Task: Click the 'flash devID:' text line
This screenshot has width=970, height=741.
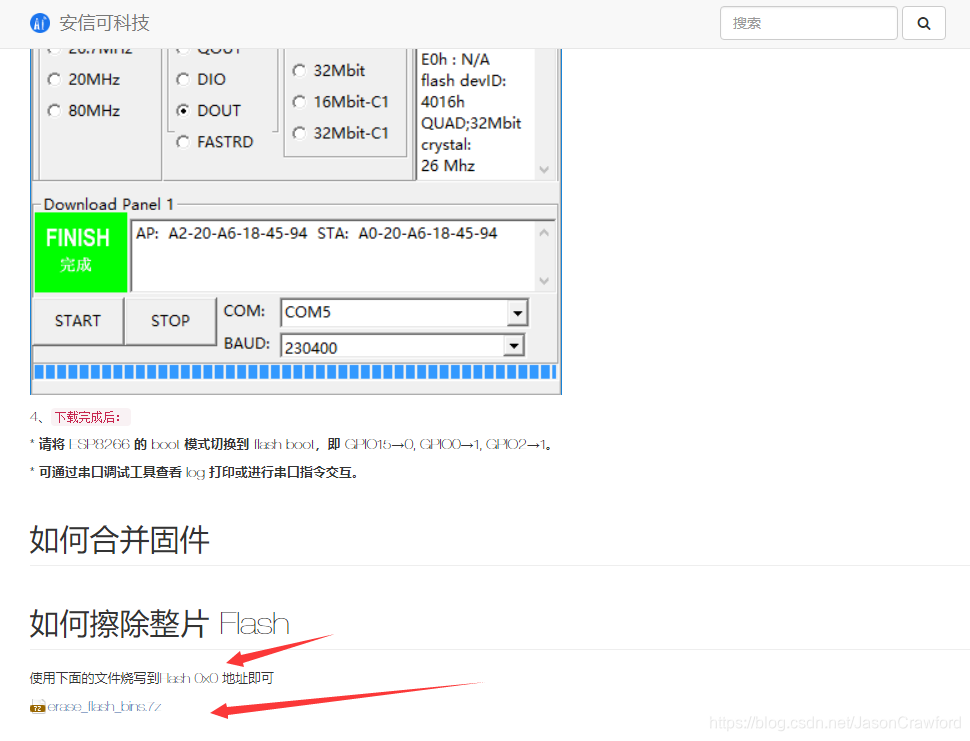Action: [464, 80]
